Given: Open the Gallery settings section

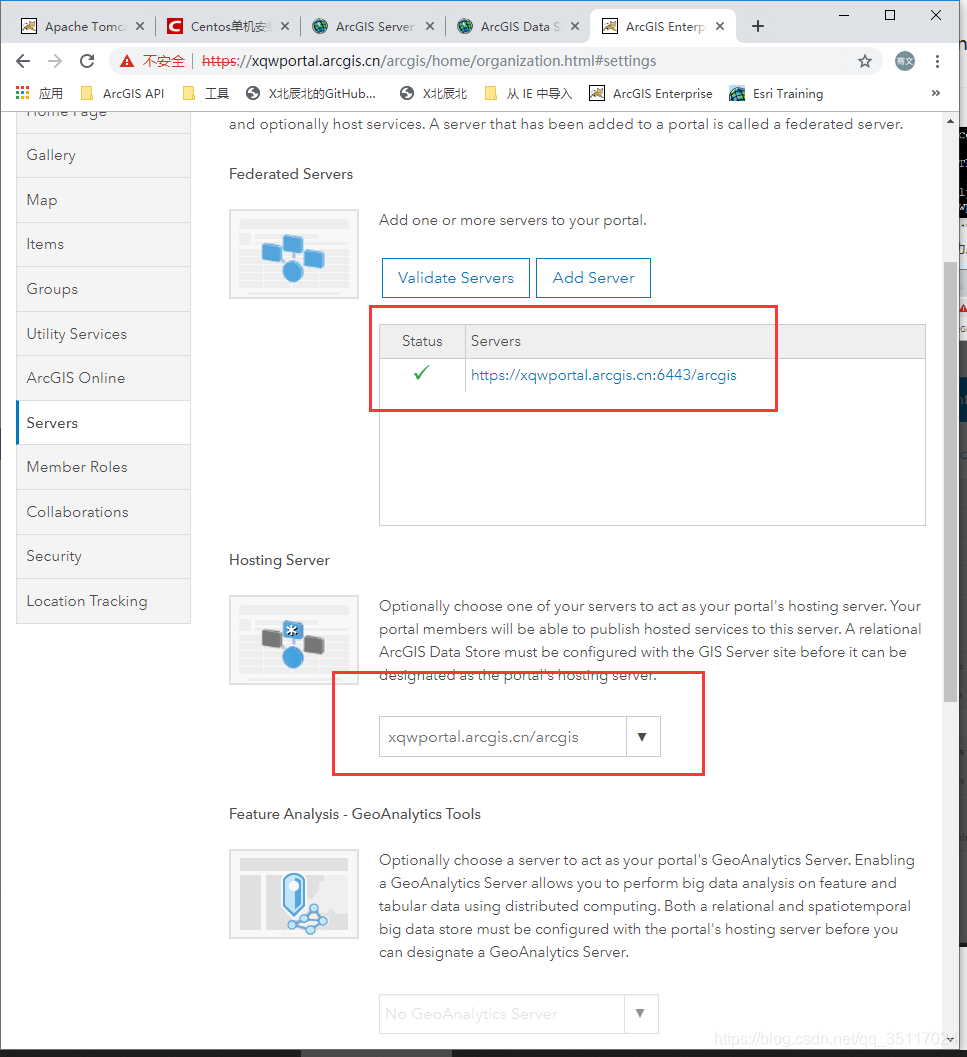Looking at the screenshot, I should click(x=103, y=156).
